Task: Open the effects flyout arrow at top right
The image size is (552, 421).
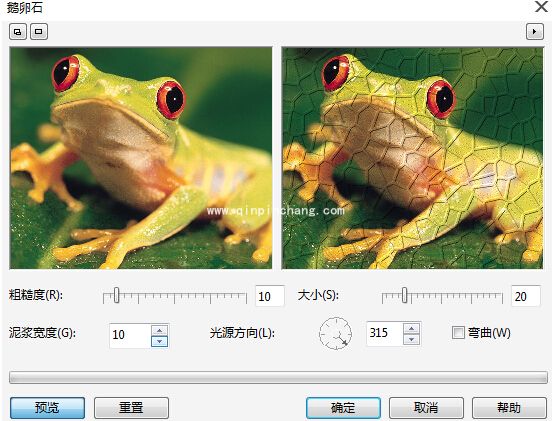Action: 535,32
